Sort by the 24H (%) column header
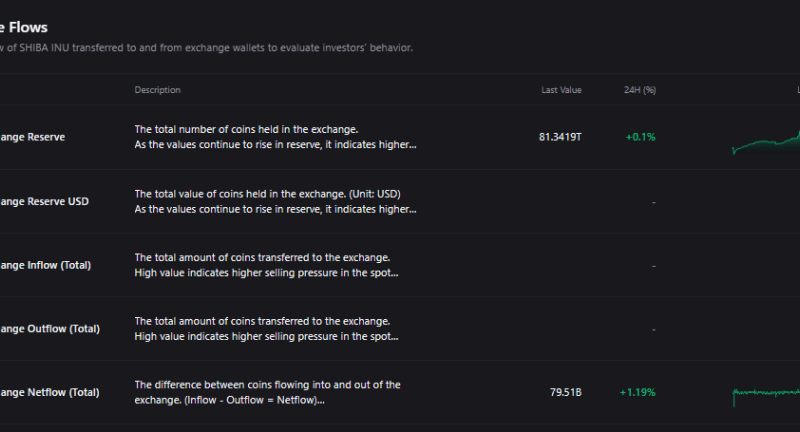Viewport: 800px width, 432px height. [x=638, y=90]
